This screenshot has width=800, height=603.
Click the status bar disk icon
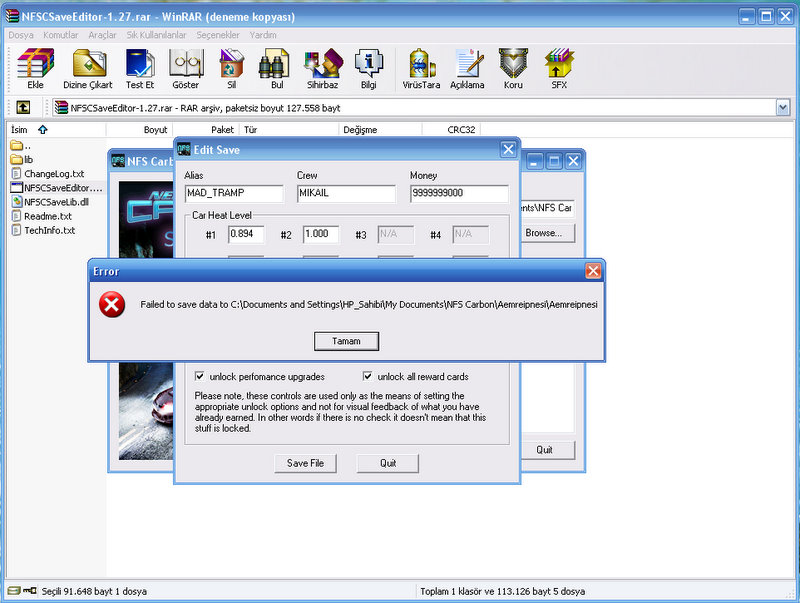click(14, 591)
